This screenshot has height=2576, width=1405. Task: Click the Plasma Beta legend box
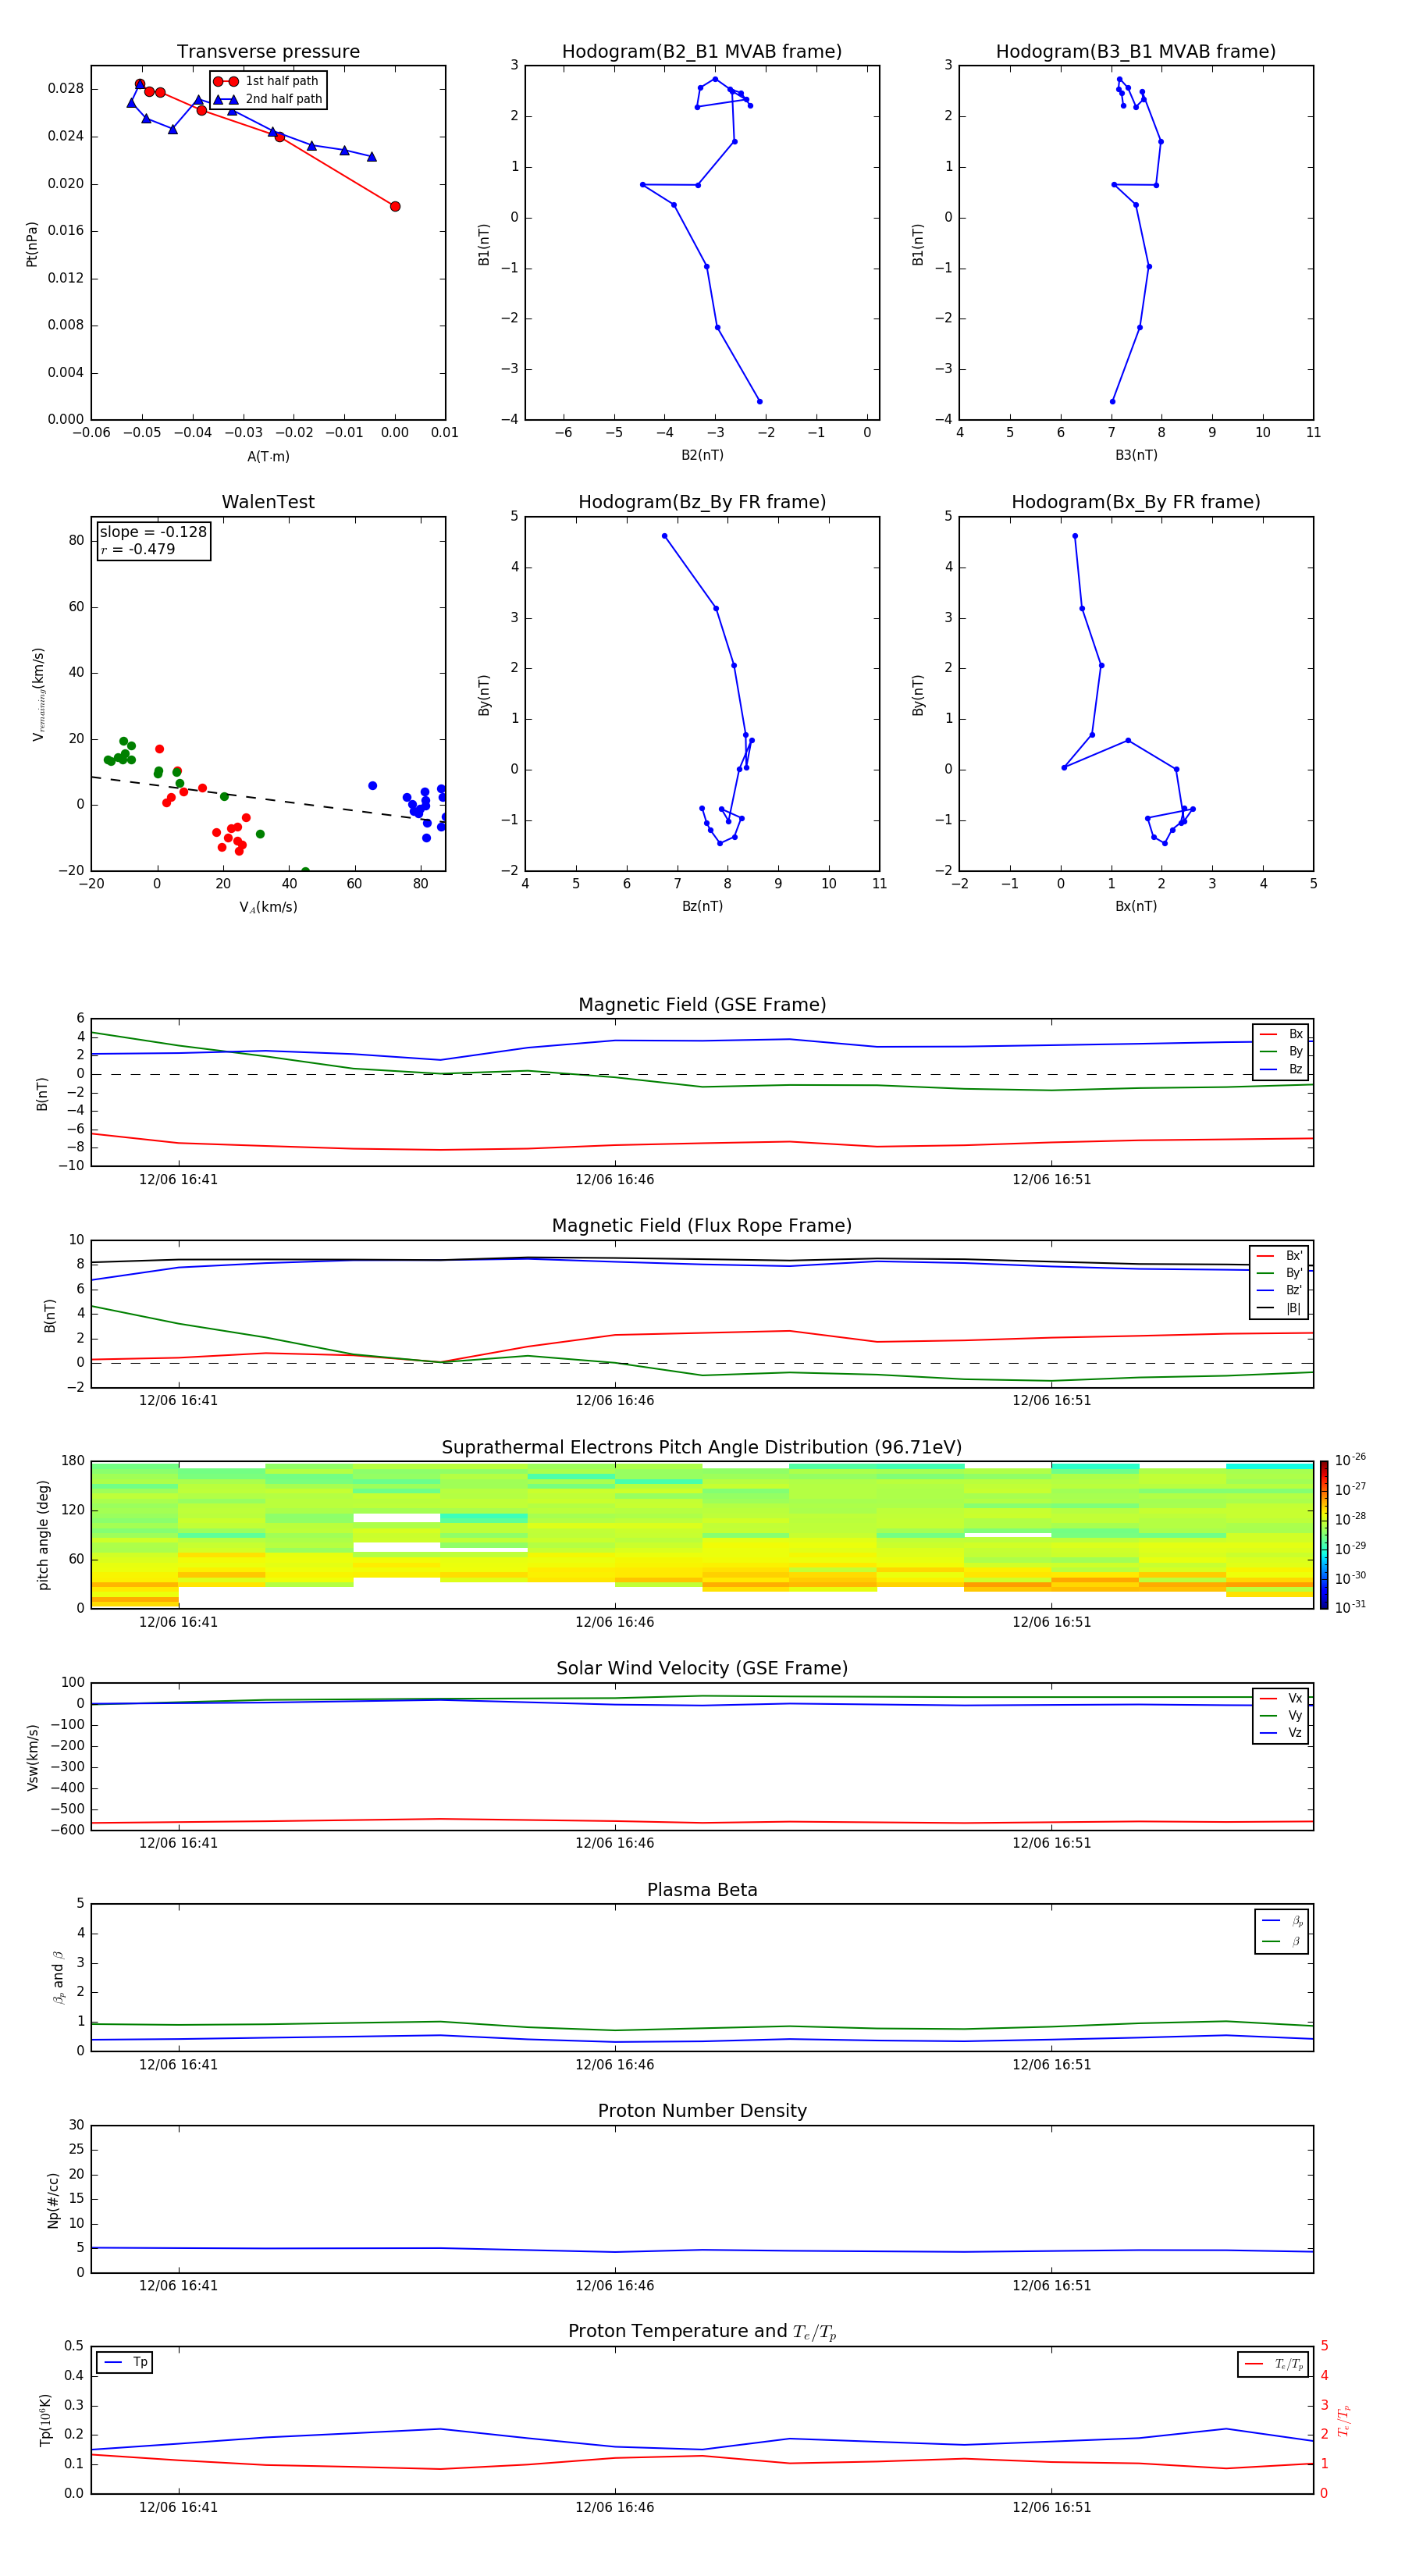1281,1931
